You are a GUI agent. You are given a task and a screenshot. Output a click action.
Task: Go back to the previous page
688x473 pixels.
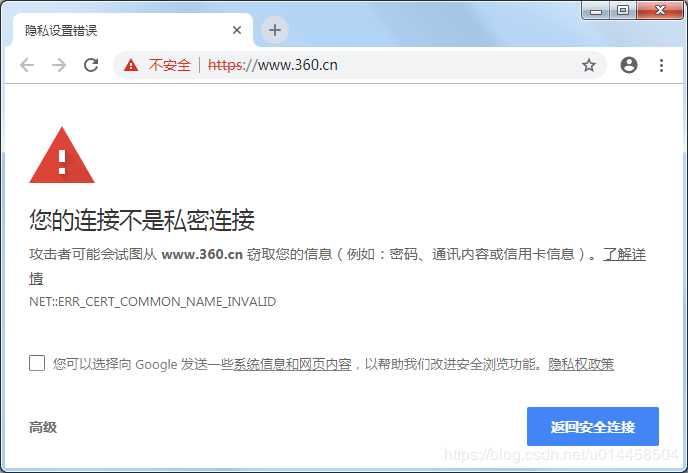click(27, 65)
